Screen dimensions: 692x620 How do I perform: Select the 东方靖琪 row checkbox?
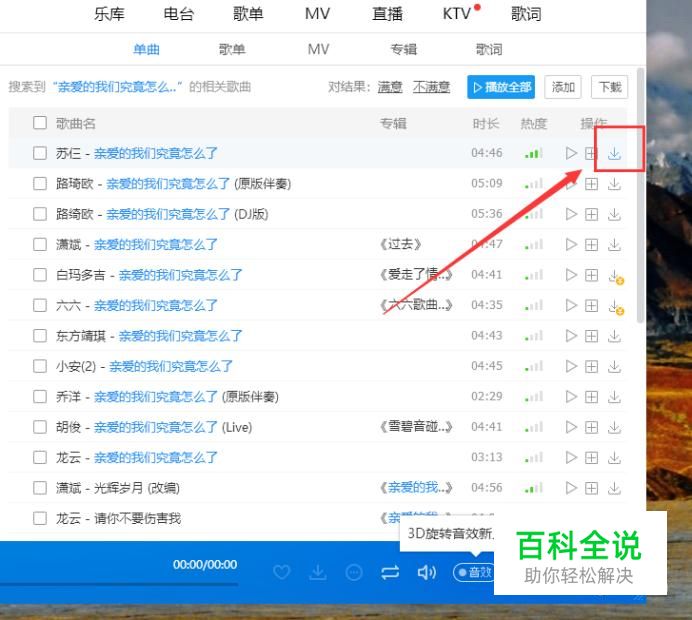tap(40, 336)
